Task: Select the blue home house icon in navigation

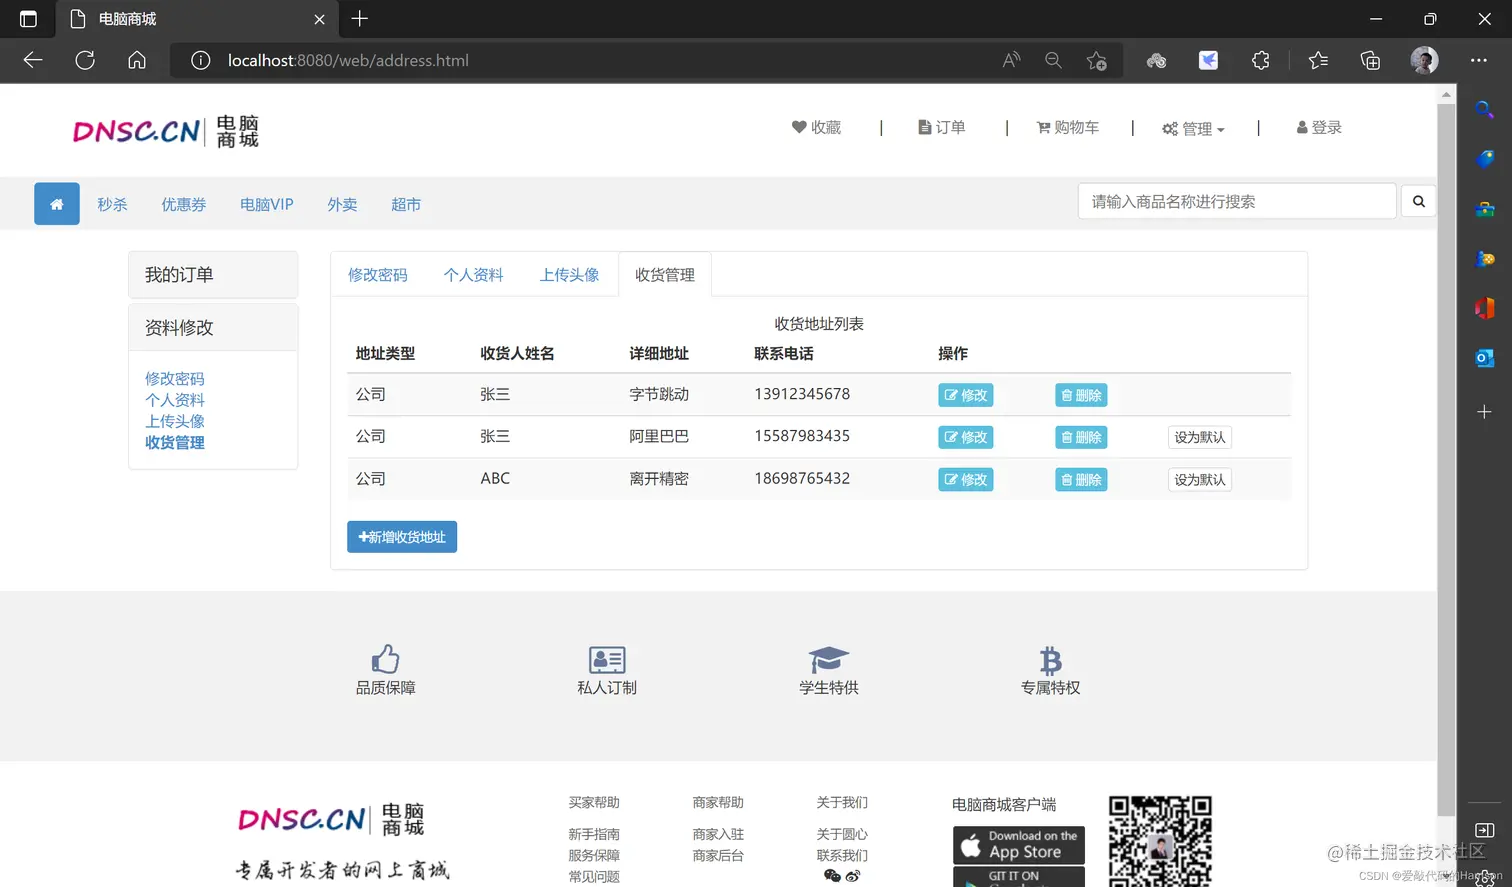Action: pos(56,203)
